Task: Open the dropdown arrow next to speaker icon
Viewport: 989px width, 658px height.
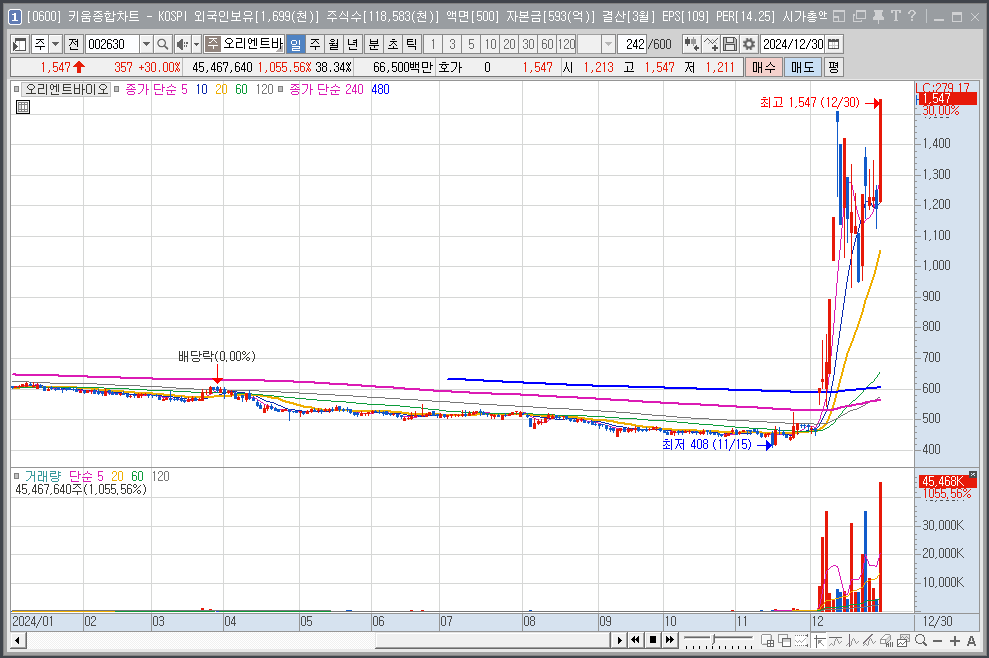Action: [x=196, y=44]
